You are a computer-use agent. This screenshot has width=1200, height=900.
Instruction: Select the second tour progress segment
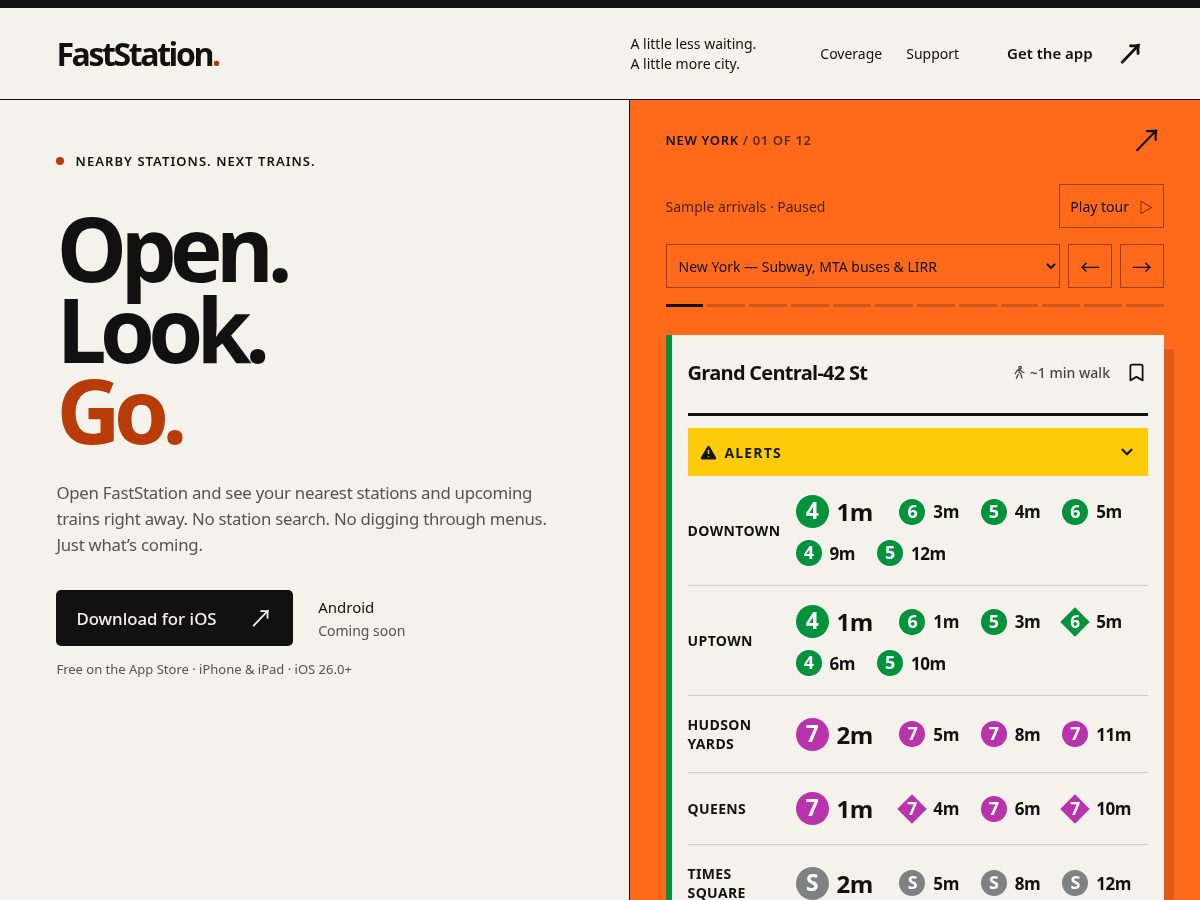[x=726, y=305]
